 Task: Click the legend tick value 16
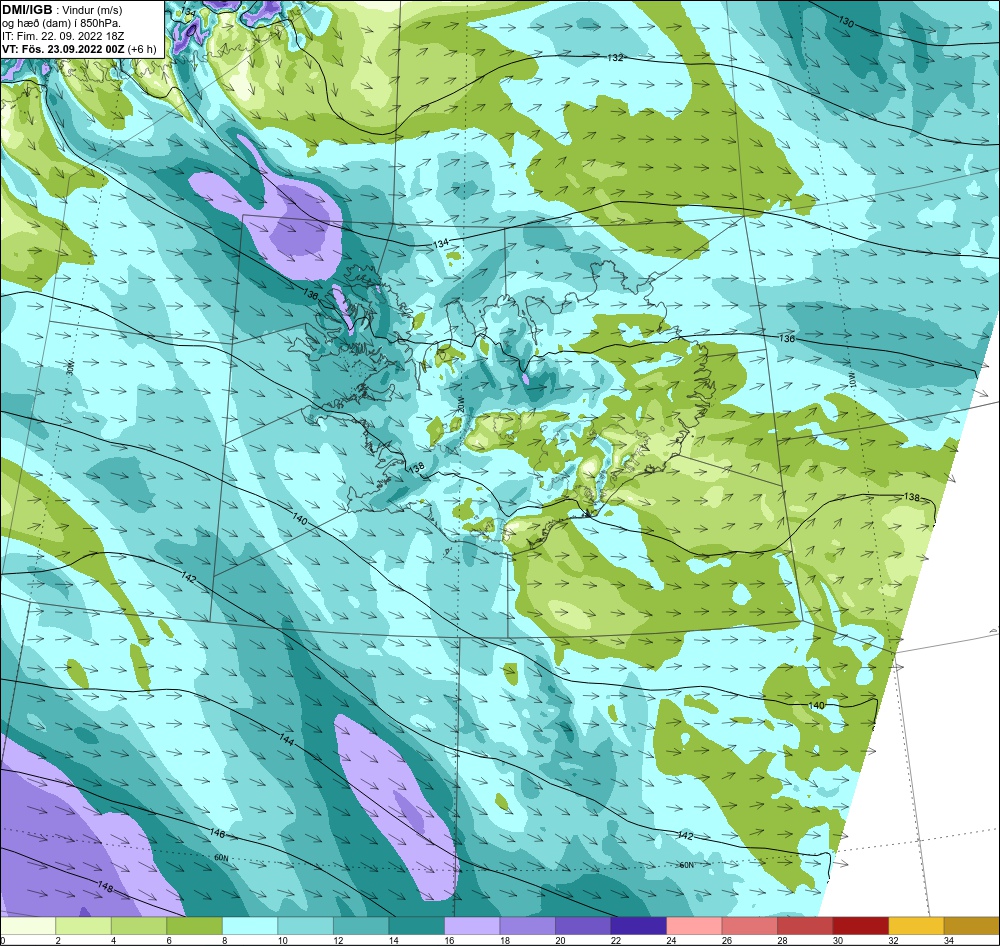[x=449, y=940]
